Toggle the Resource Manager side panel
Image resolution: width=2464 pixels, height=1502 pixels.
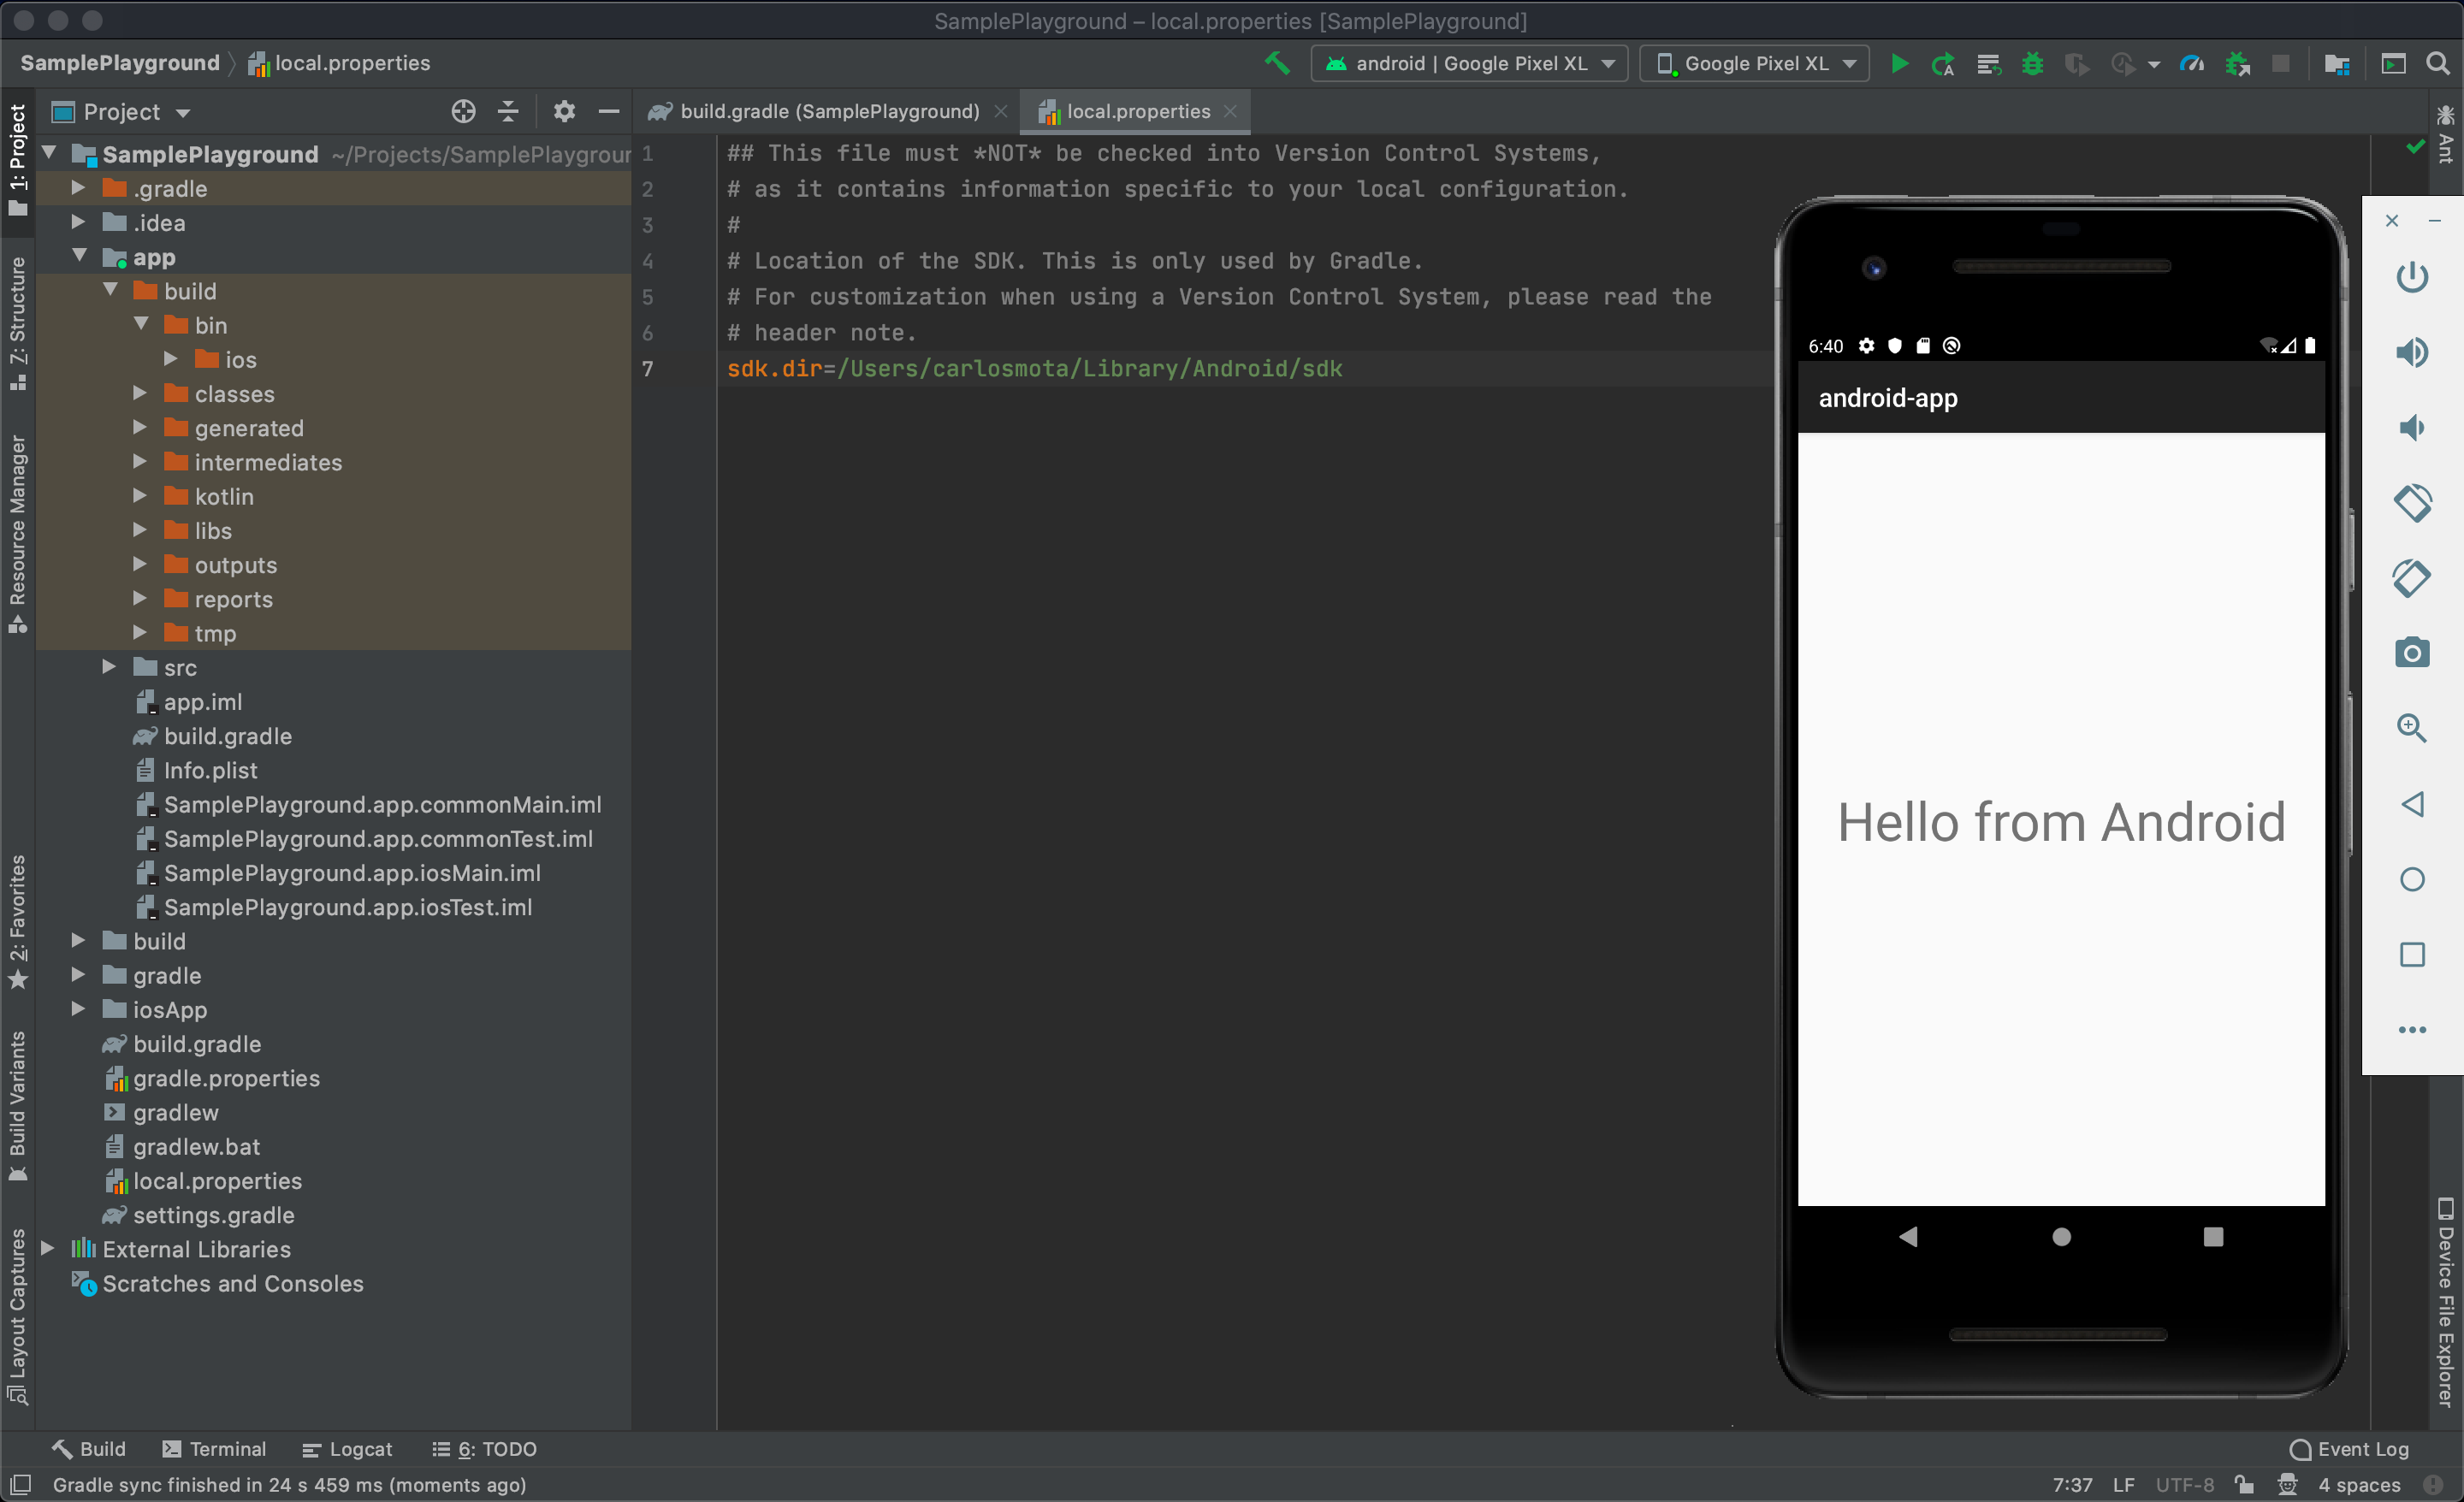pos(17,532)
